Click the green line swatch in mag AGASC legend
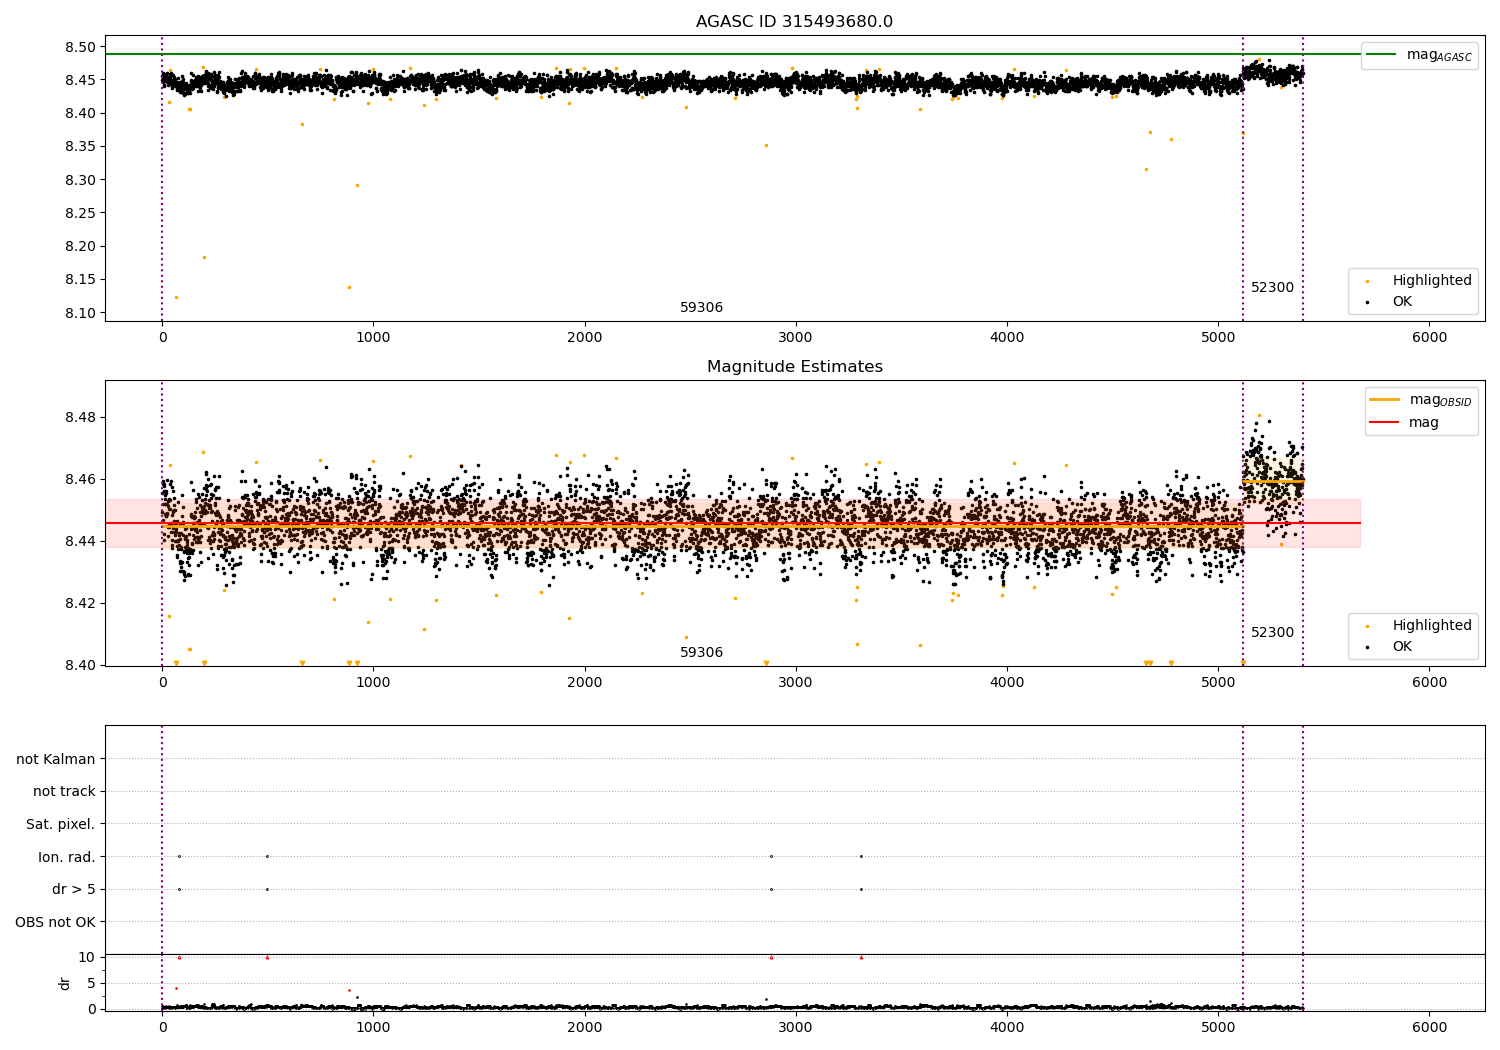1500x1050 pixels. pyautogui.click(x=1381, y=55)
